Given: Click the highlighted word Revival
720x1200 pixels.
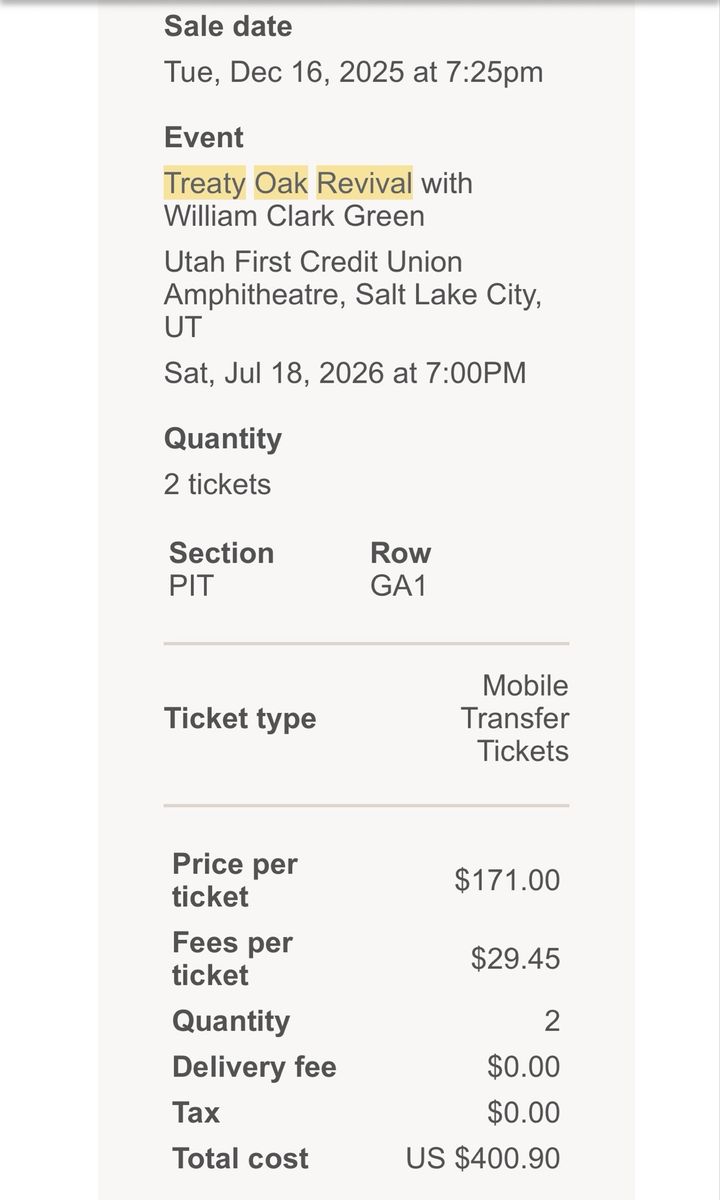Looking at the screenshot, I should pos(365,184).
